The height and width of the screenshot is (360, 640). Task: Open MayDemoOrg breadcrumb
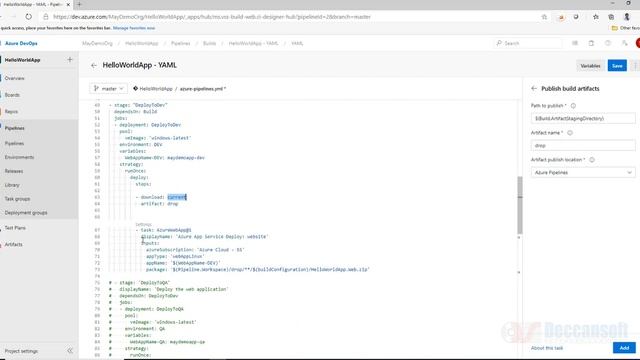pyautogui.click(x=97, y=43)
